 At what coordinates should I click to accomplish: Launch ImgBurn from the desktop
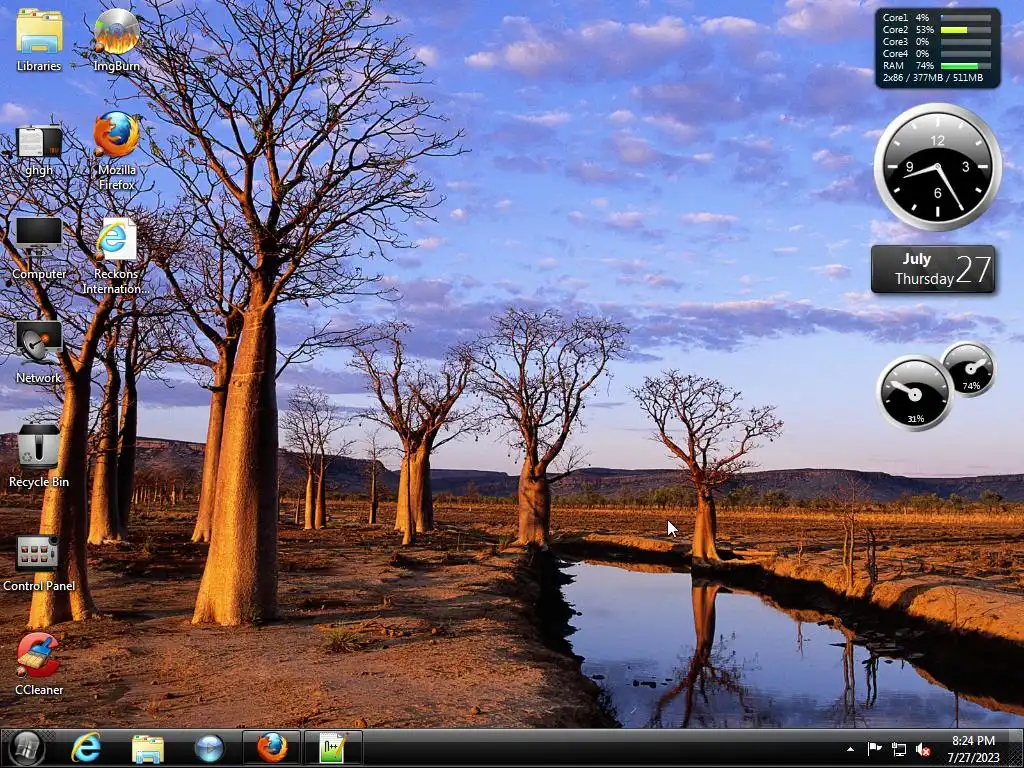tap(116, 39)
